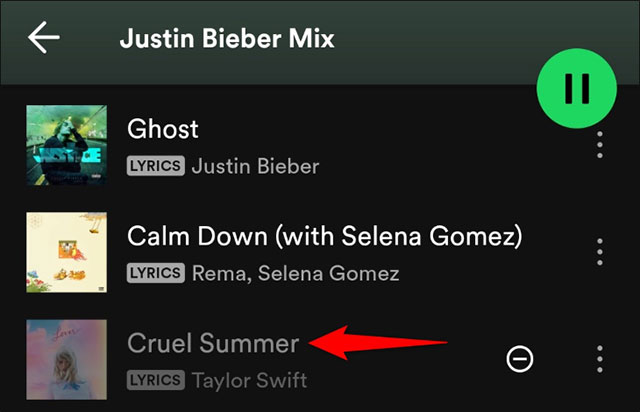
Task: Unhide Cruel Summer with the minus icon
Action: [x=520, y=358]
